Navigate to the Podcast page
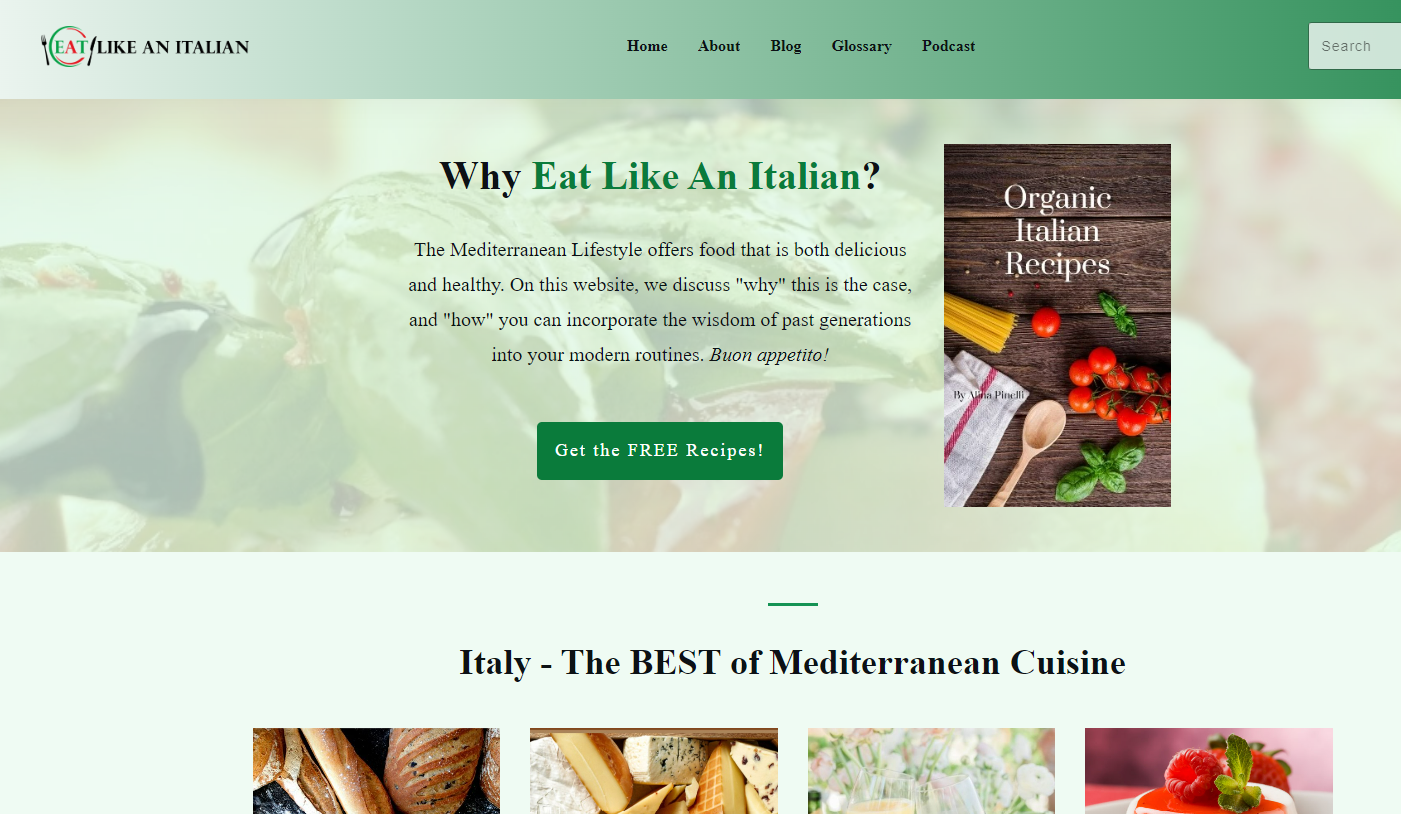The image size is (1401, 814). 948,46
